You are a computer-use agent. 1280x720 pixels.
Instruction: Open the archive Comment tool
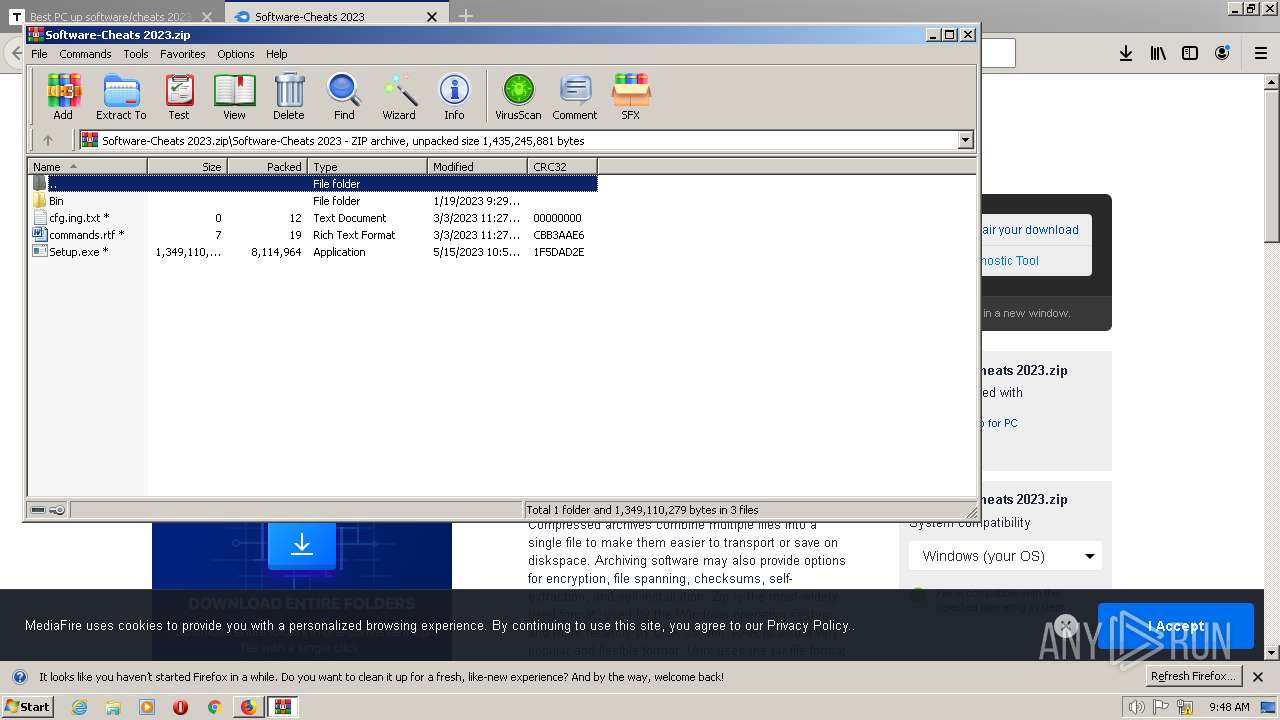(575, 97)
